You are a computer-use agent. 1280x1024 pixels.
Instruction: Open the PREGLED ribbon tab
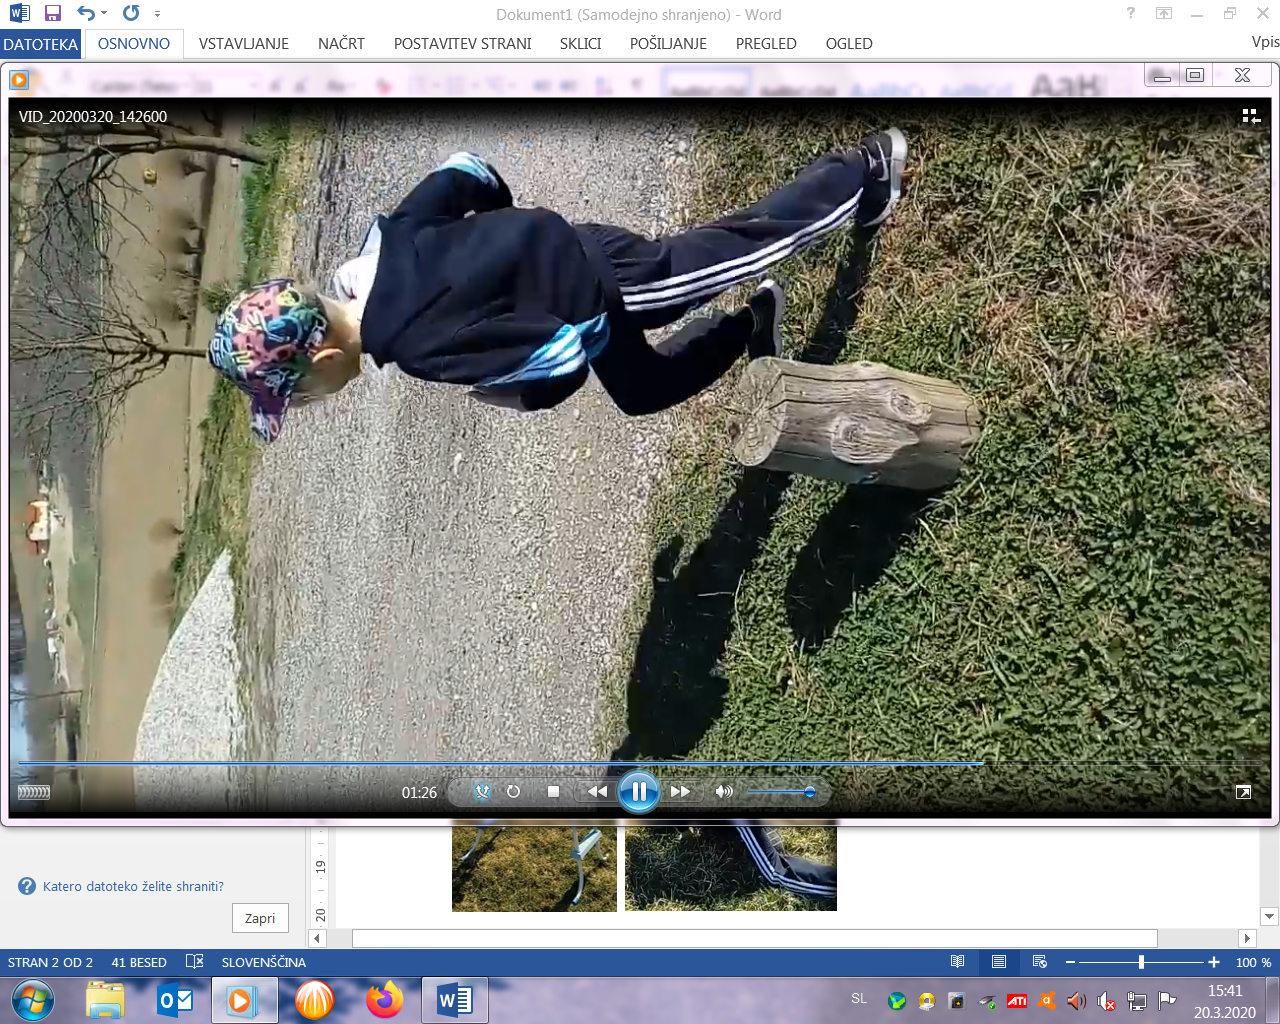pyautogui.click(x=766, y=44)
